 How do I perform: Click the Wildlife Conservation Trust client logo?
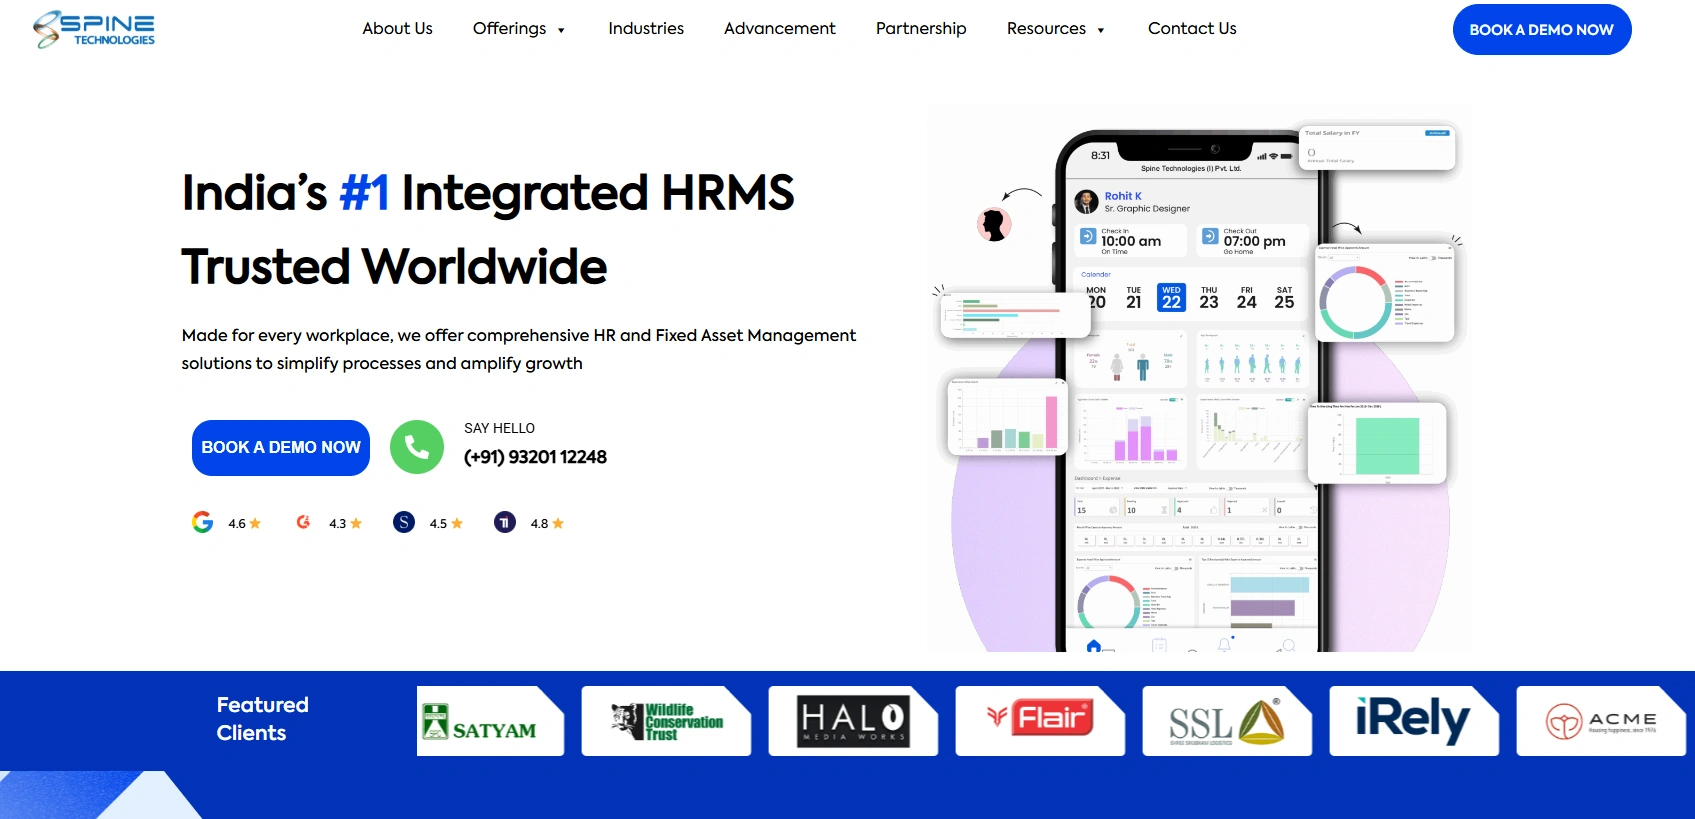click(x=666, y=721)
